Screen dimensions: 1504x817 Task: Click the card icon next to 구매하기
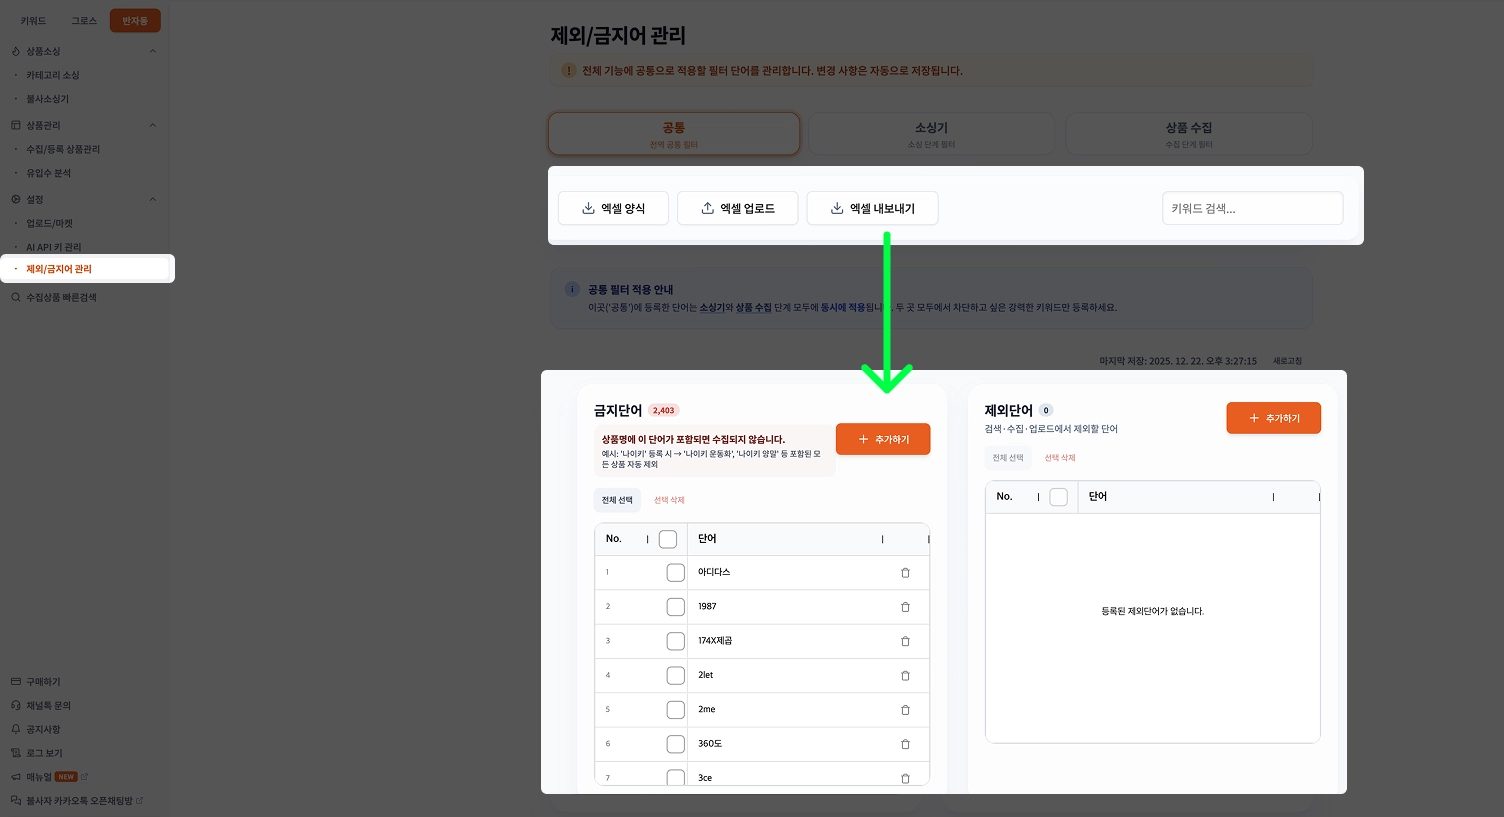16,681
